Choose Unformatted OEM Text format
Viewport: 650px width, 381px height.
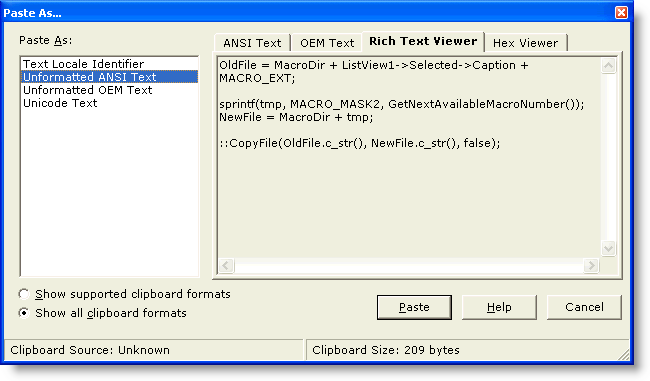tap(109, 90)
